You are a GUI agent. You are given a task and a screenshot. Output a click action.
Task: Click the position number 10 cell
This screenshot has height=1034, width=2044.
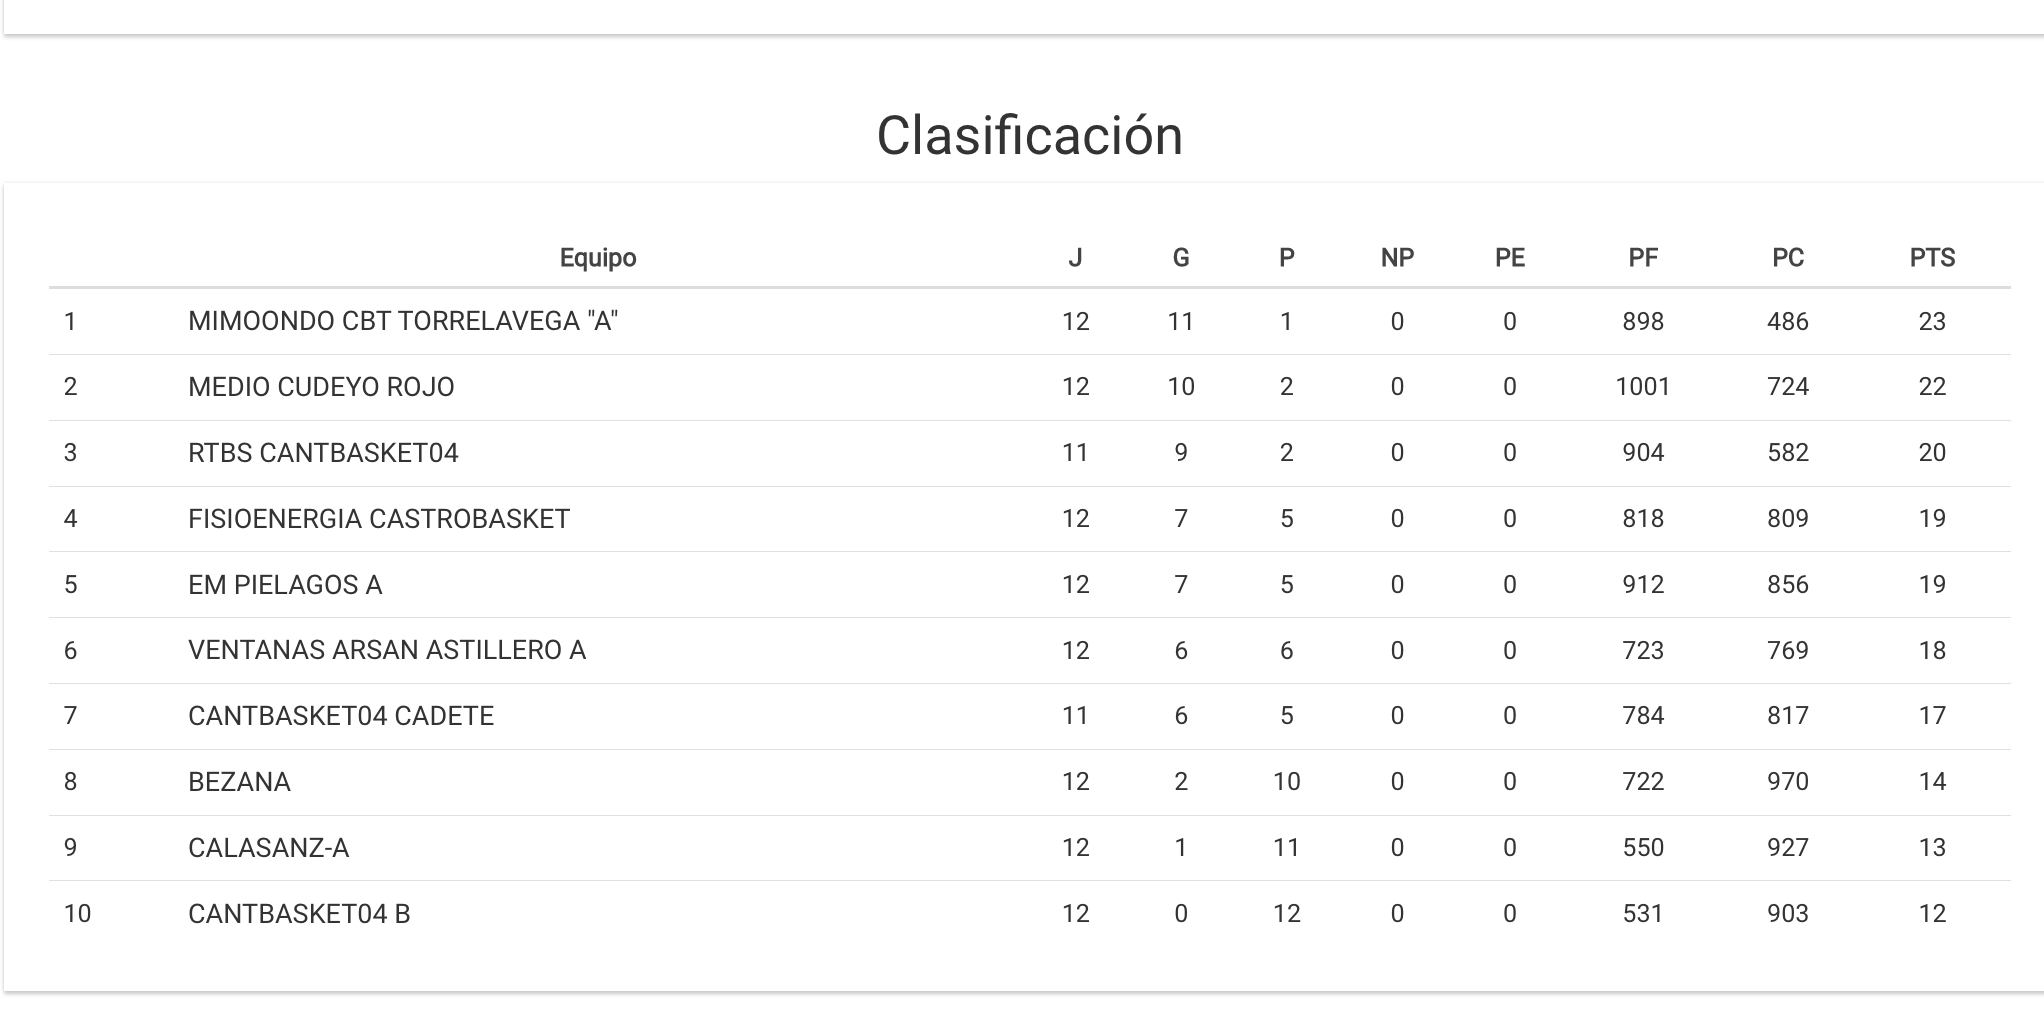tap(77, 914)
